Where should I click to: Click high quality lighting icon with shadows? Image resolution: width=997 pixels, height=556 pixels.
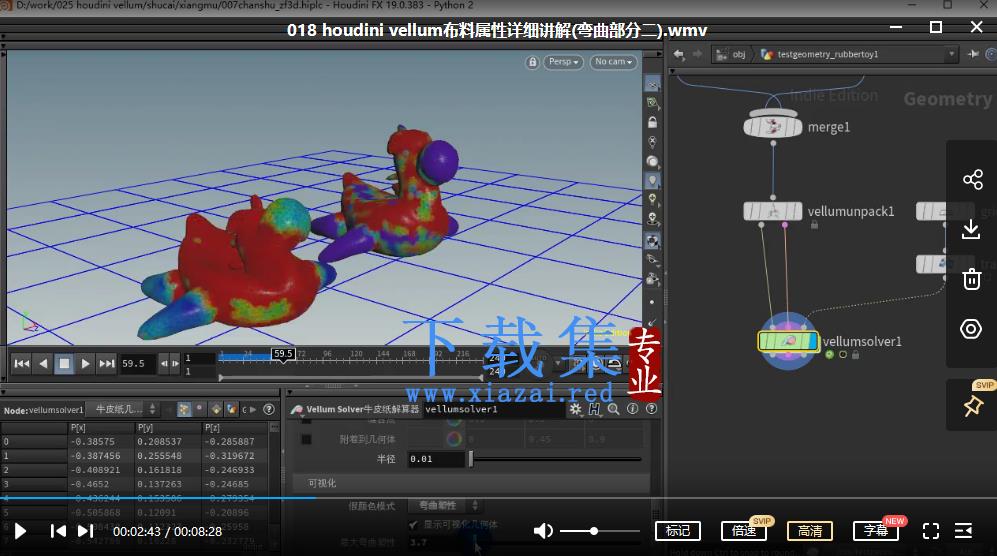[652, 219]
